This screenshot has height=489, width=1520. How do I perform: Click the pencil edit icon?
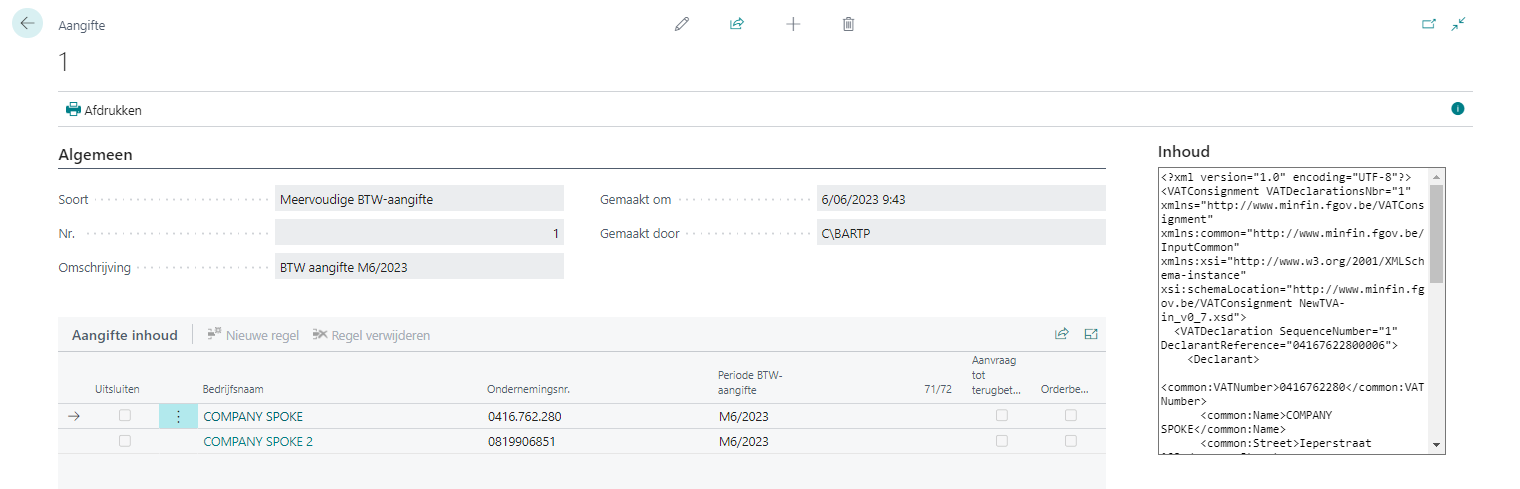682,24
